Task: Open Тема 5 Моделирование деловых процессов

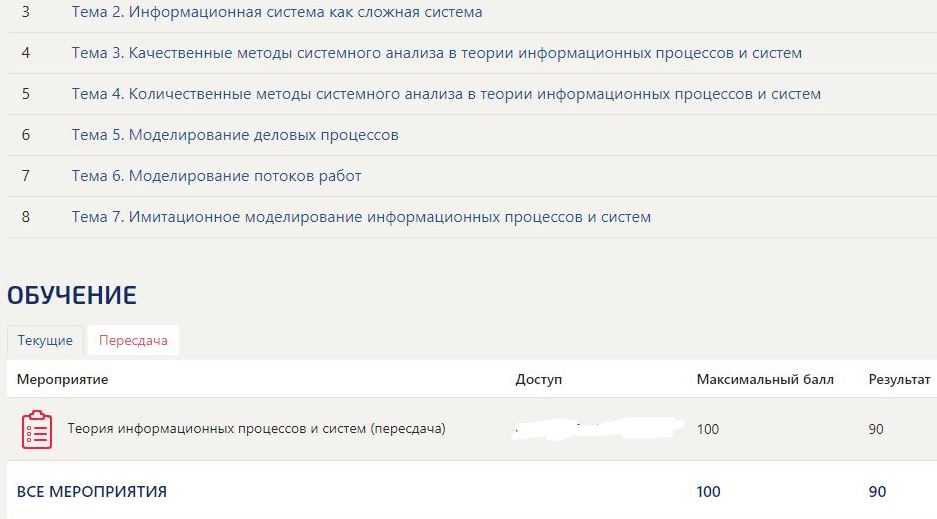Action: click(235, 135)
